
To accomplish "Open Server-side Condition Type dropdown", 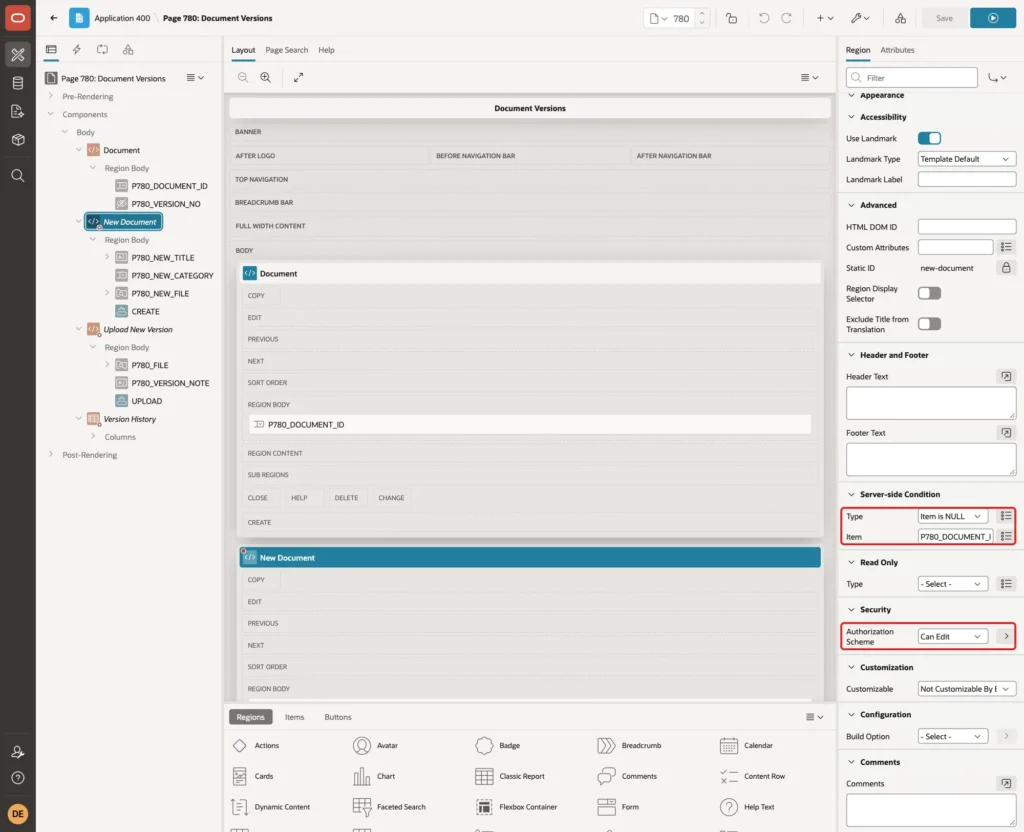I will point(952,516).
